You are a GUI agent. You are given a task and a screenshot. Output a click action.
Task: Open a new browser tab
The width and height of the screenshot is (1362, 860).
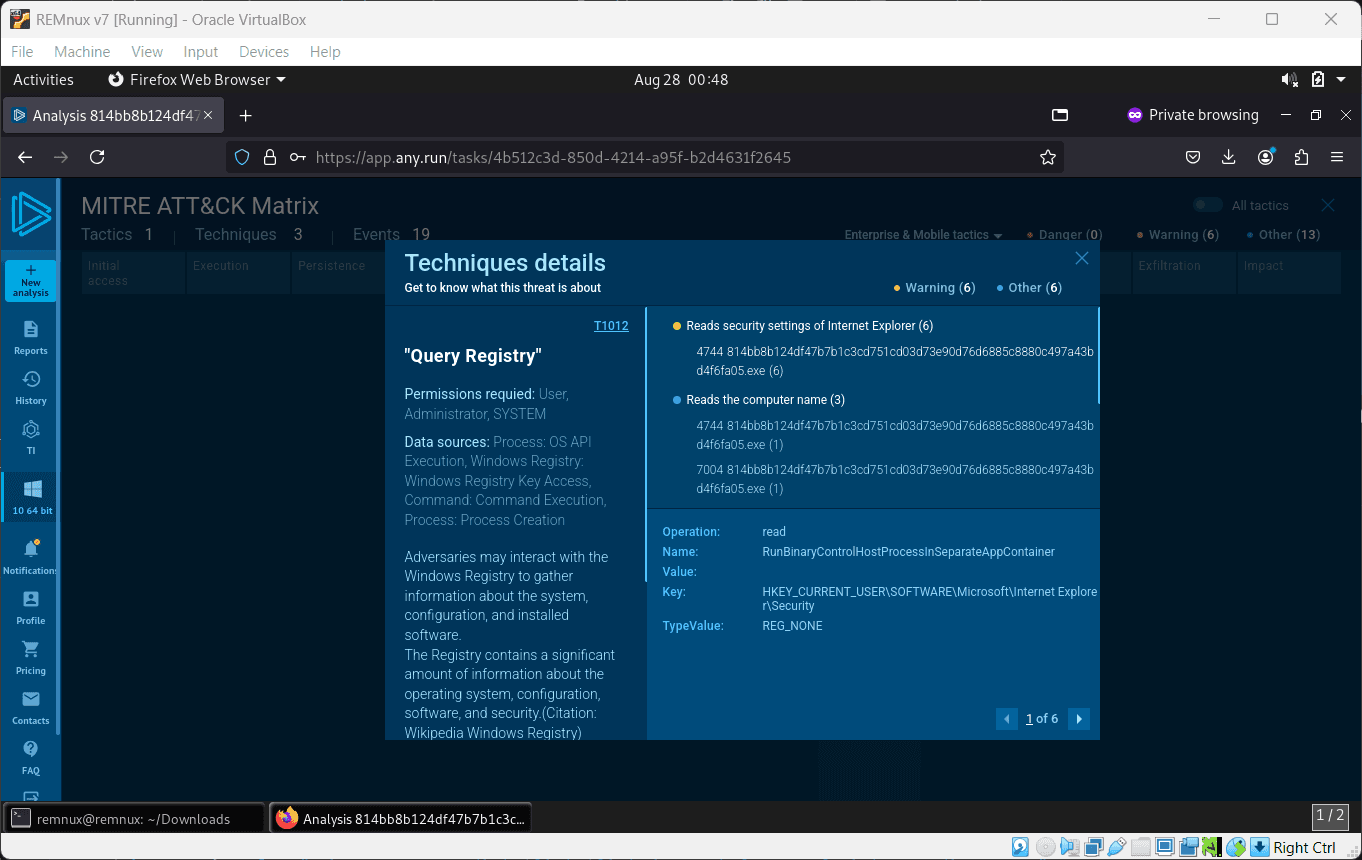pos(245,115)
